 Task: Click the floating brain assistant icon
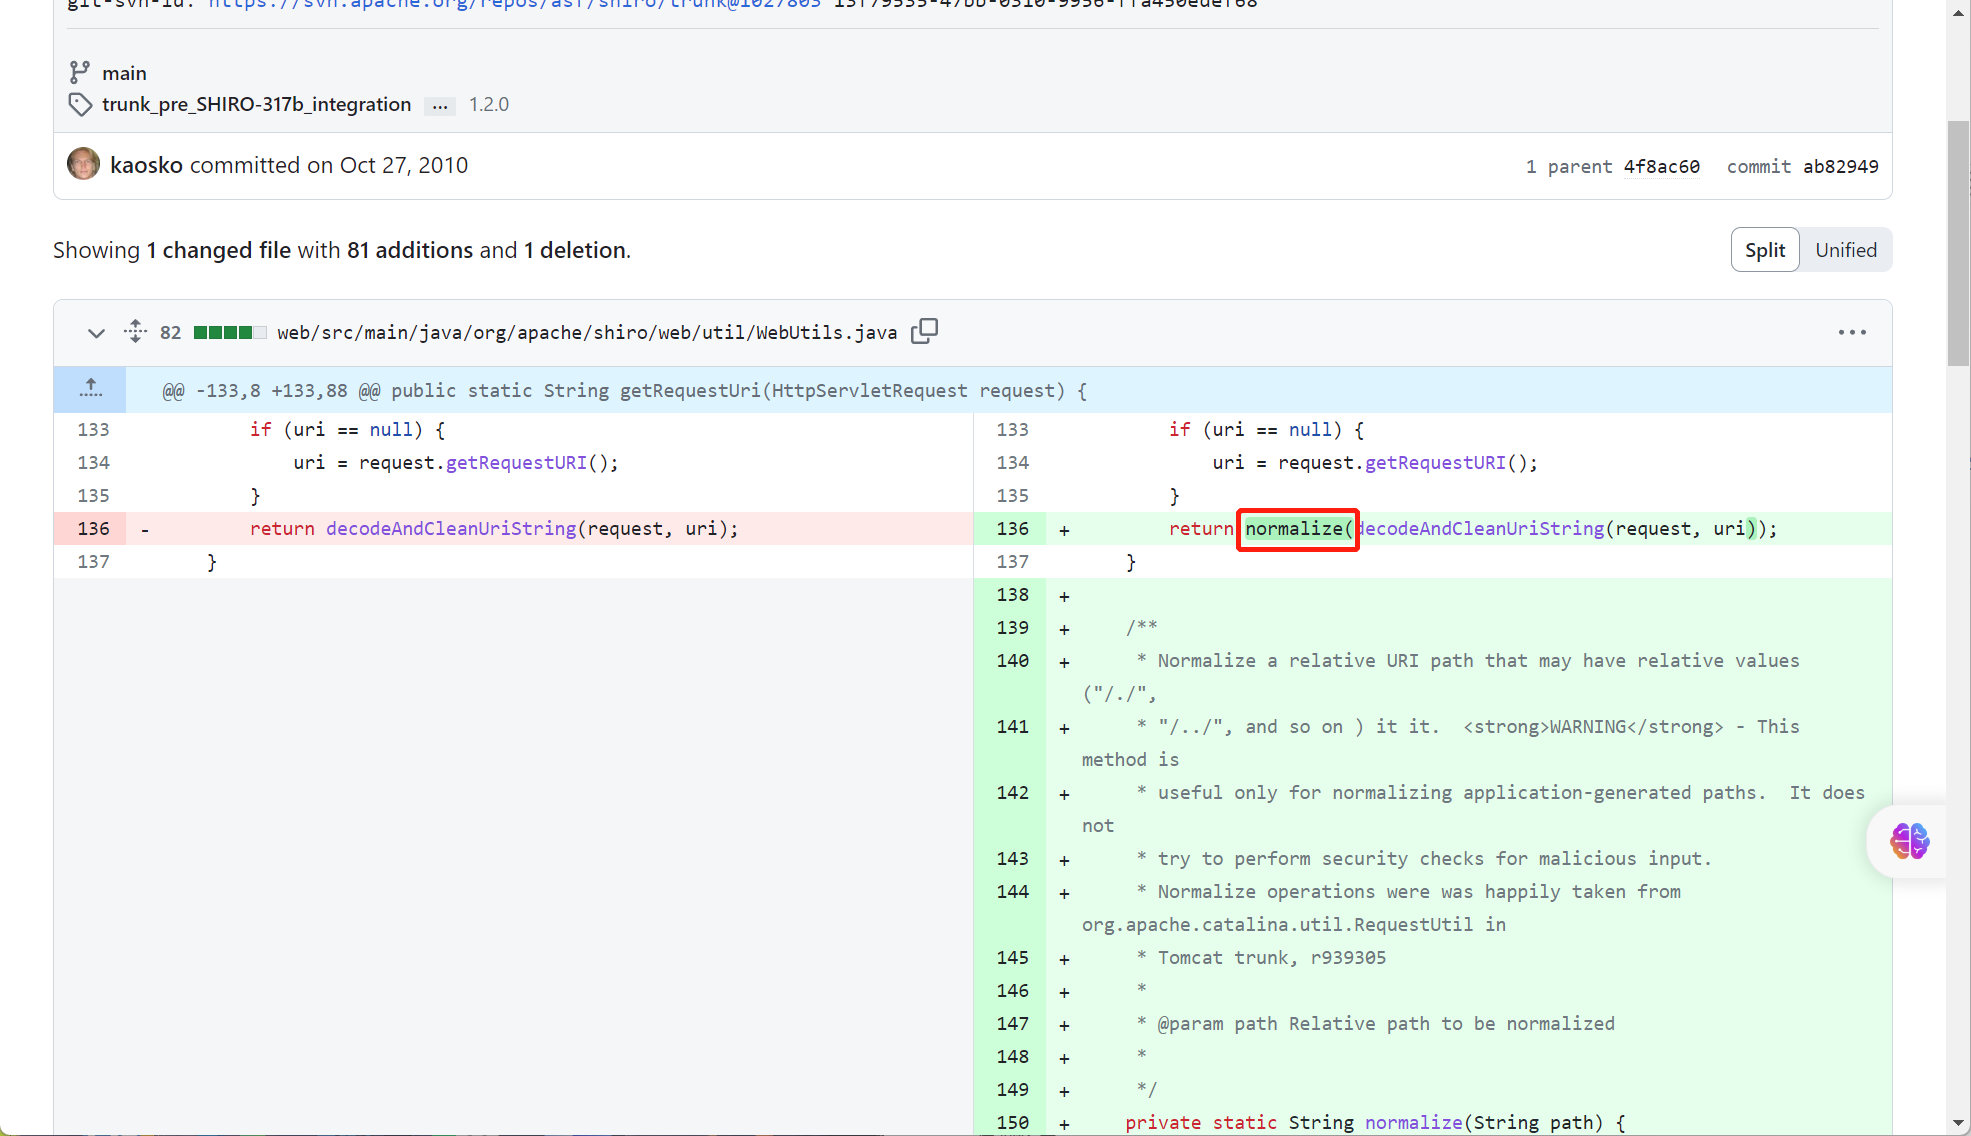pos(1908,841)
